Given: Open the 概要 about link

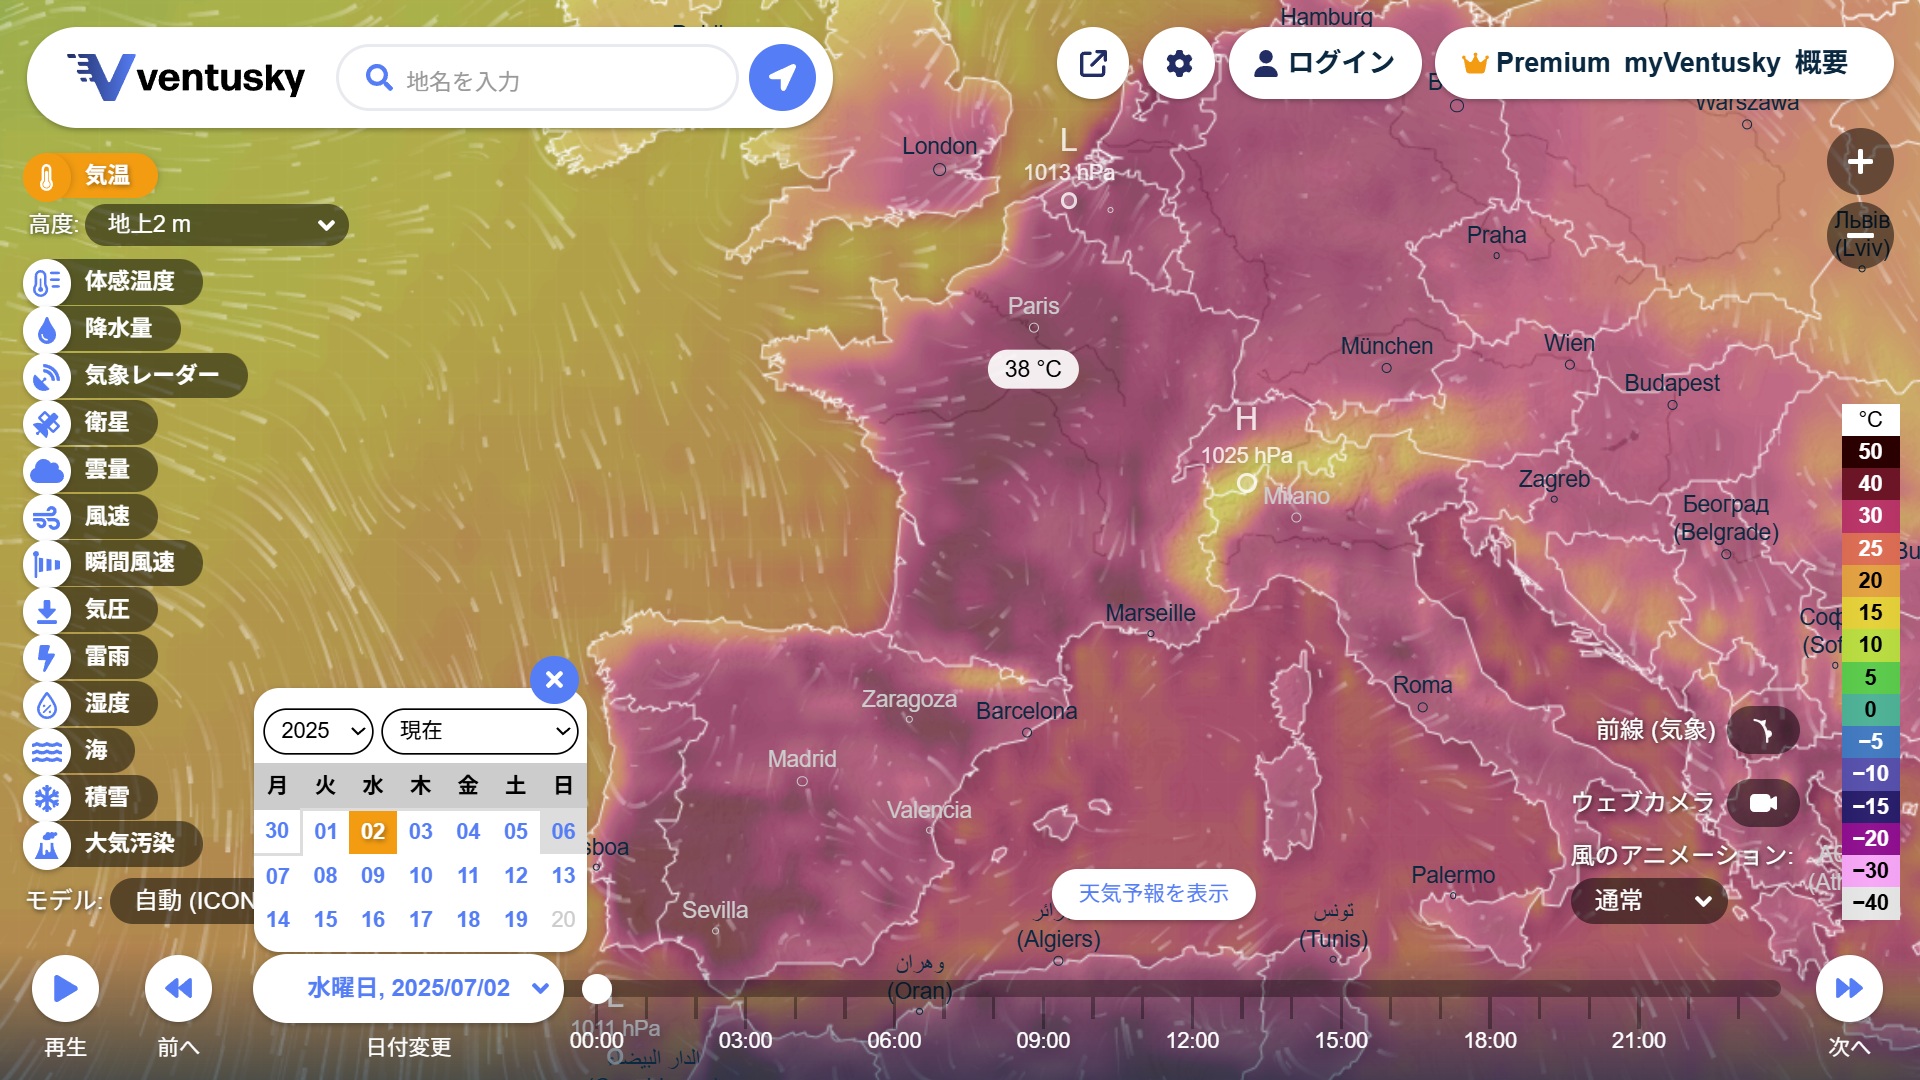Looking at the screenshot, I should coord(1821,63).
